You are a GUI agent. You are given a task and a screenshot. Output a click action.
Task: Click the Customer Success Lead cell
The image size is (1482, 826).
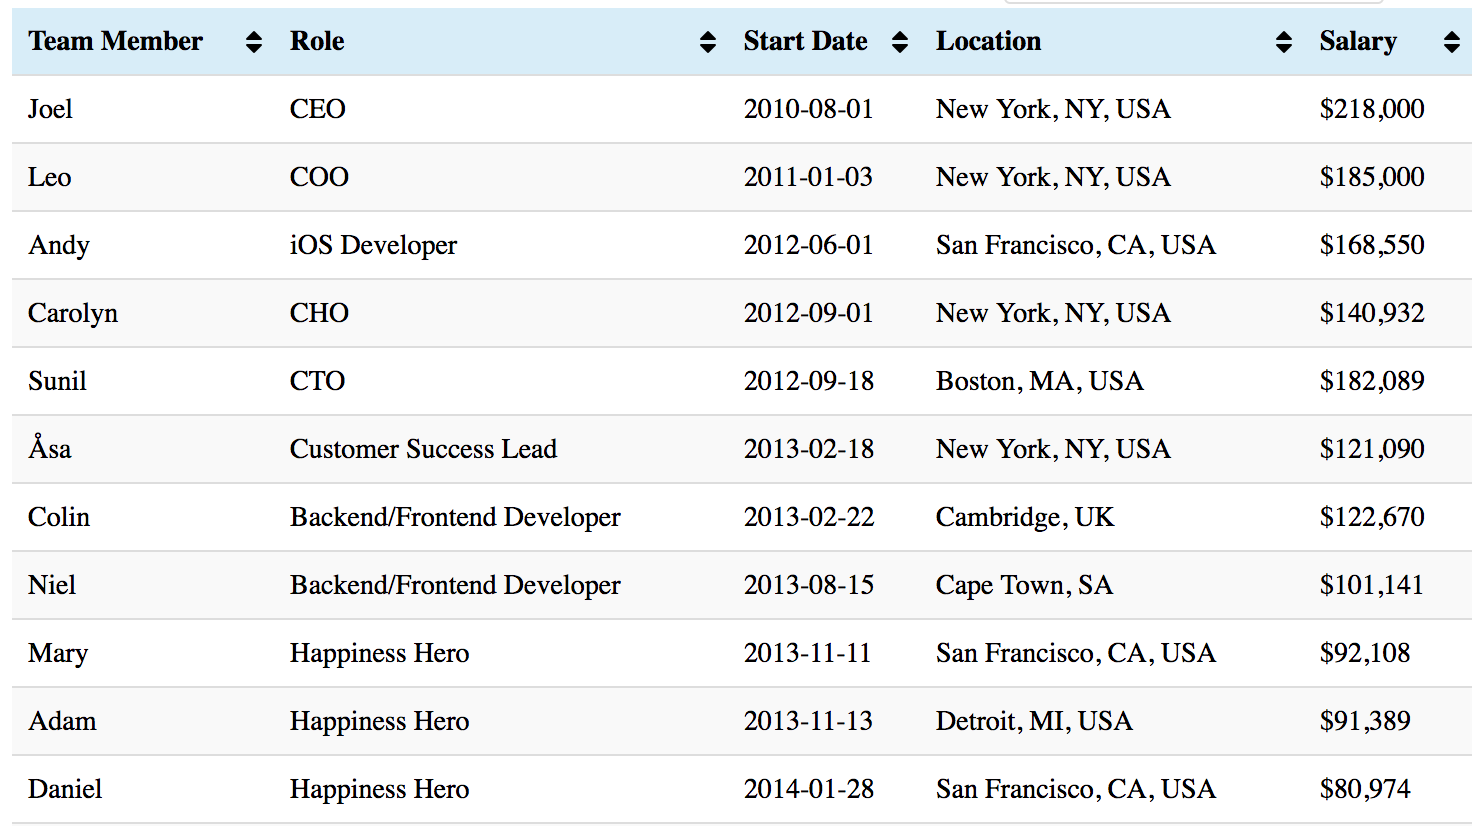[x=423, y=449]
